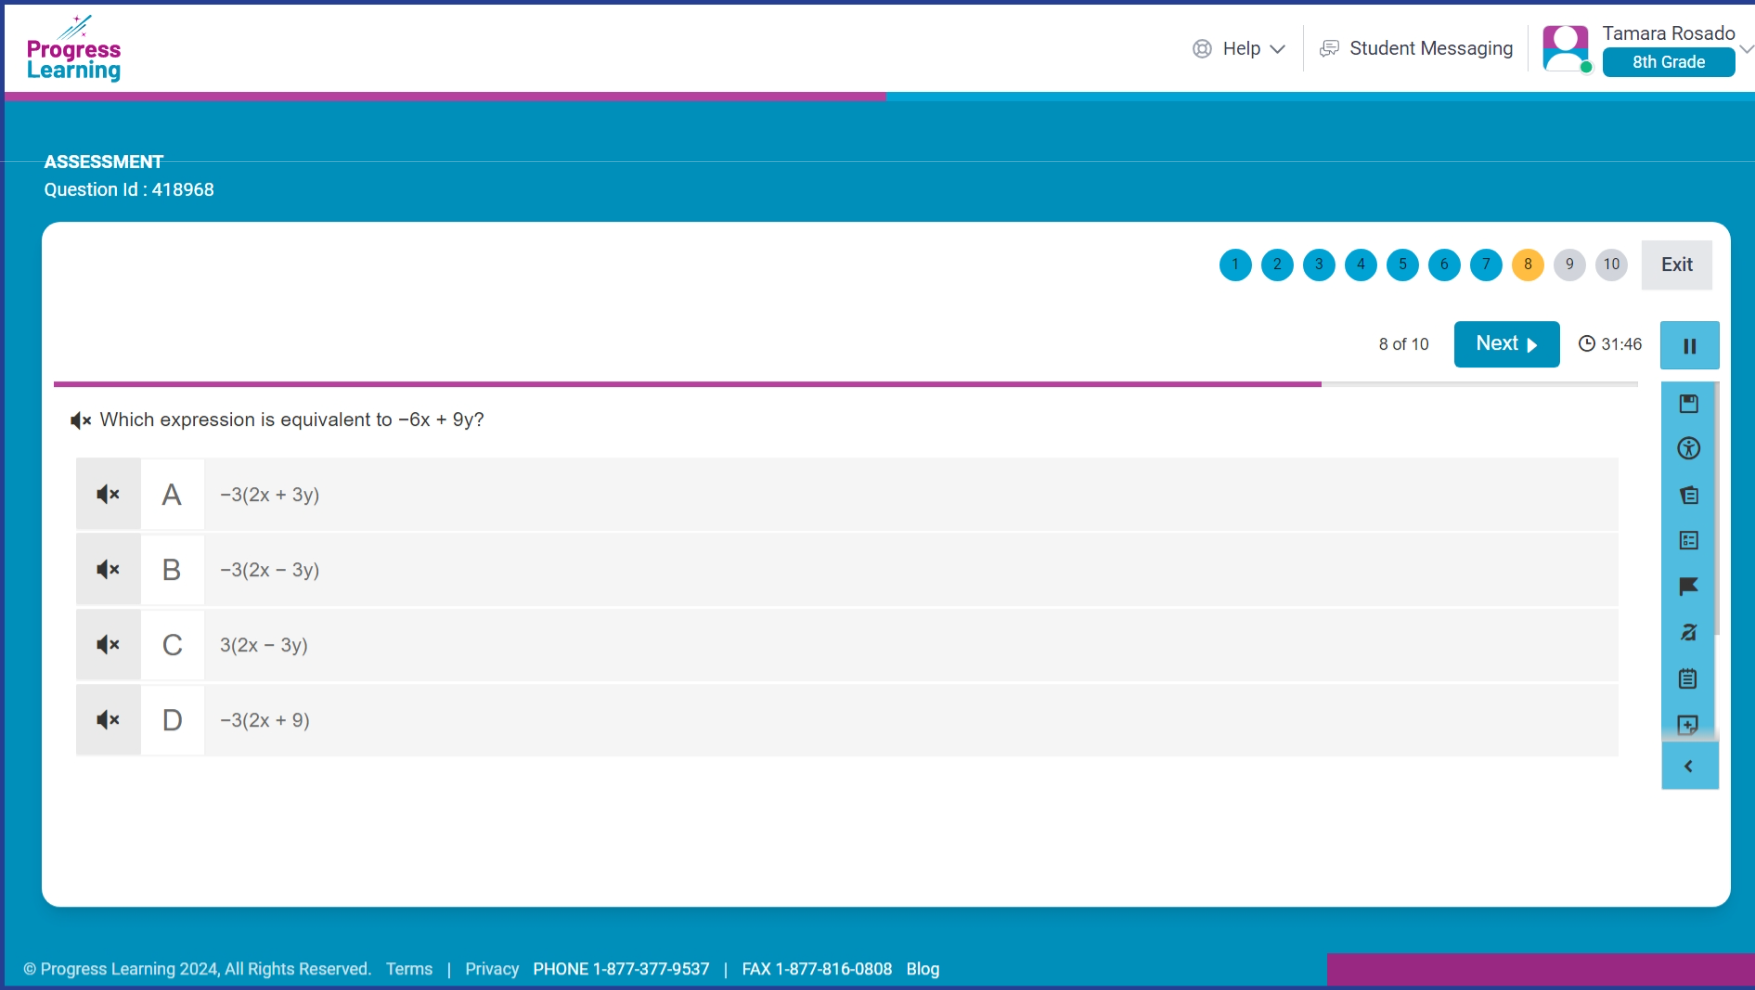This screenshot has width=1755, height=990.
Task: Go to question 4 bubble
Action: [x=1361, y=265]
